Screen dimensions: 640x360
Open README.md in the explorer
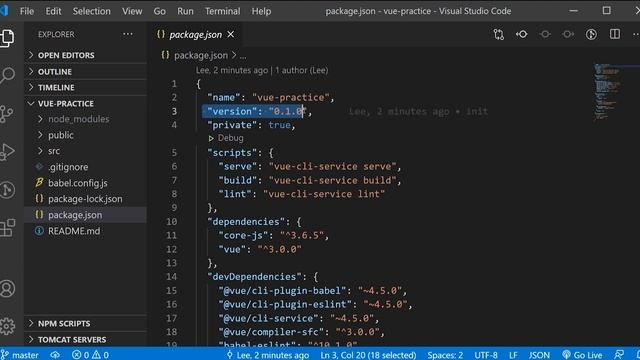pos(86,231)
